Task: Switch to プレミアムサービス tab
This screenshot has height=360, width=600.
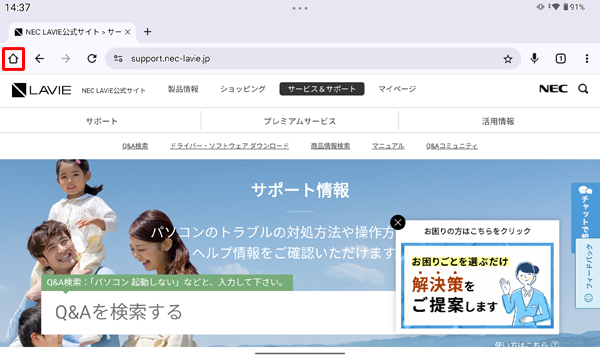Action: [x=300, y=121]
